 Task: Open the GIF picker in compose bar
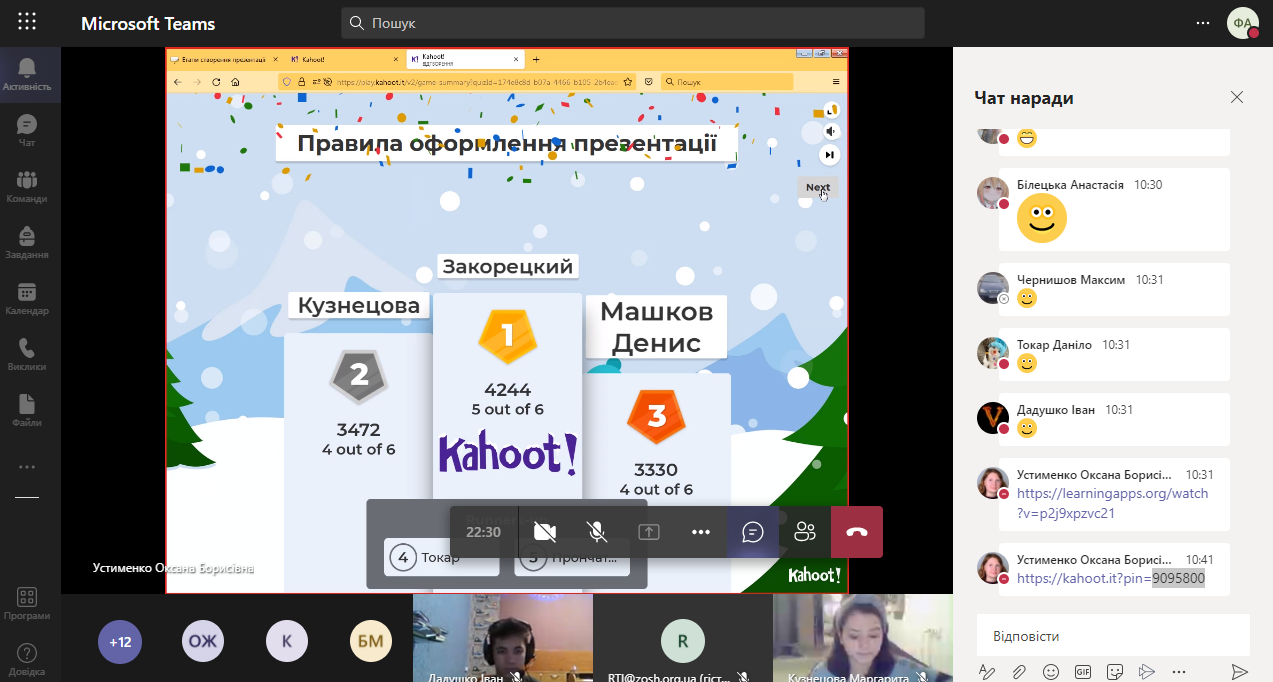1082,671
